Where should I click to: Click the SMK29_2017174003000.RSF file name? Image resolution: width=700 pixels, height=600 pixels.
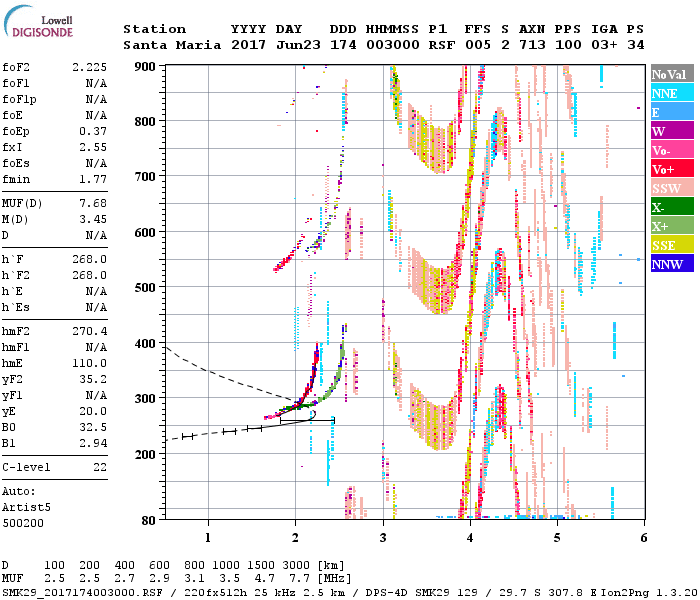click(x=82, y=592)
